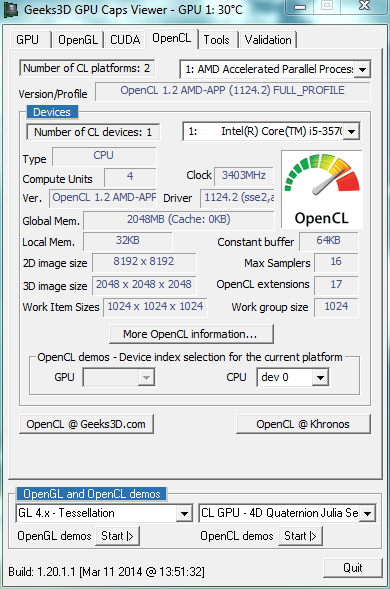
Task: Click the Driver field 1124.2
Action: 237,198
